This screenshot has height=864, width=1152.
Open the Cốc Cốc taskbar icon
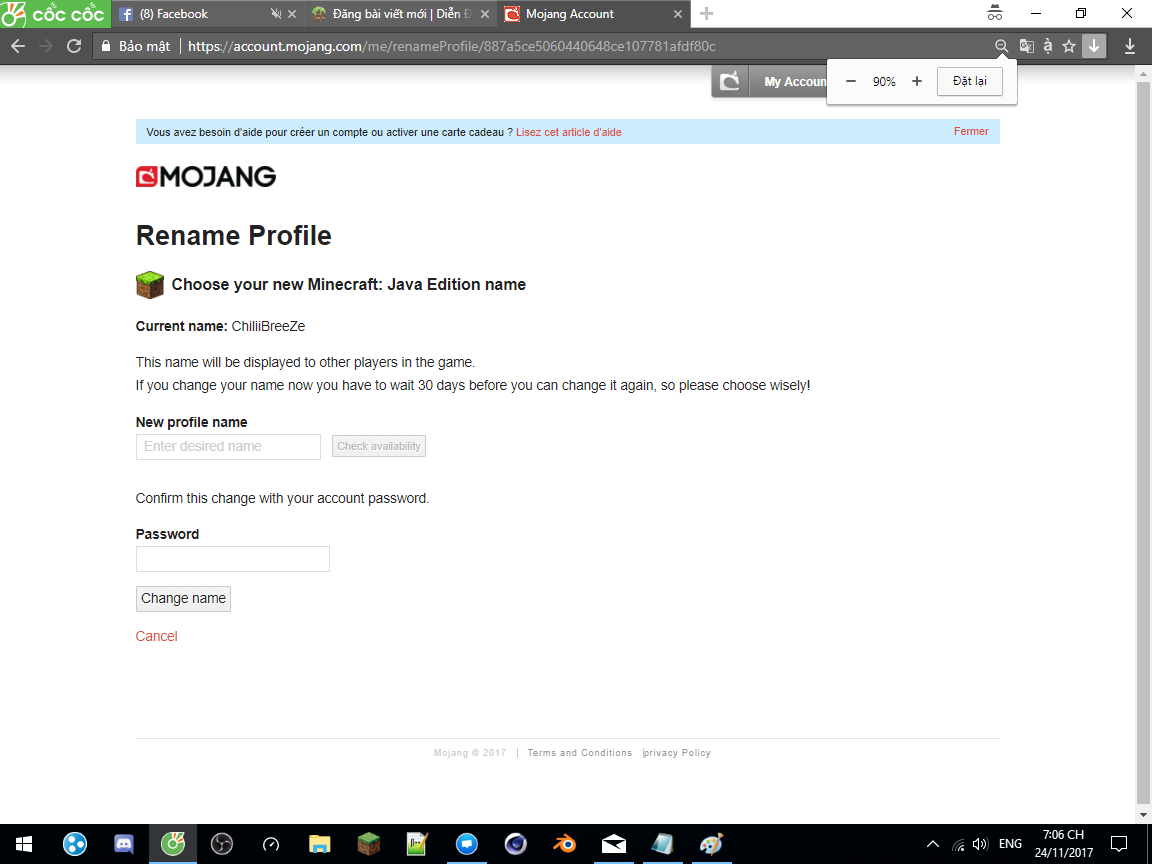[x=173, y=844]
